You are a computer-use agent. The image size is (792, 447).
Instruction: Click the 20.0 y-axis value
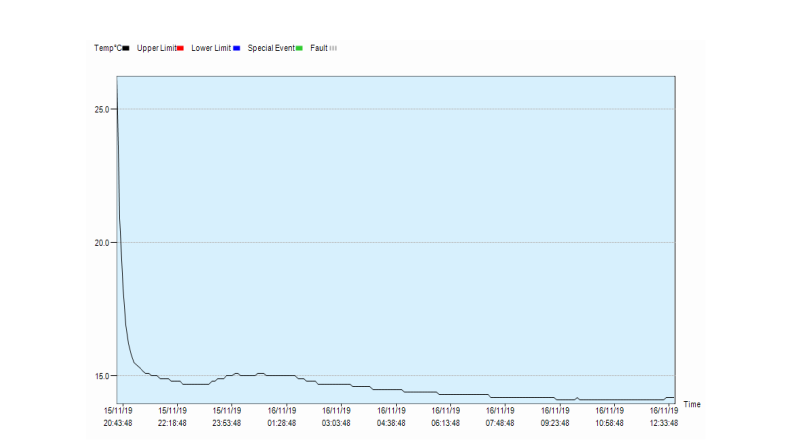tap(102, 242)
